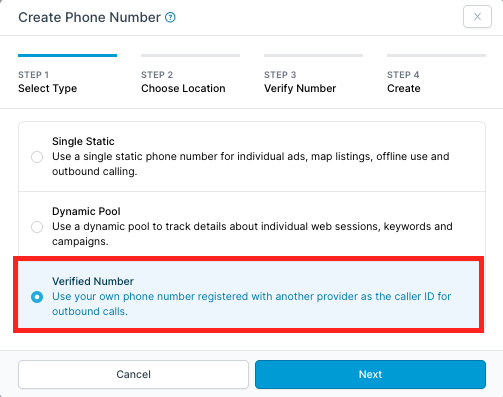
Task: Close the Create Phone Number dialog
Action: pos(477,17)
